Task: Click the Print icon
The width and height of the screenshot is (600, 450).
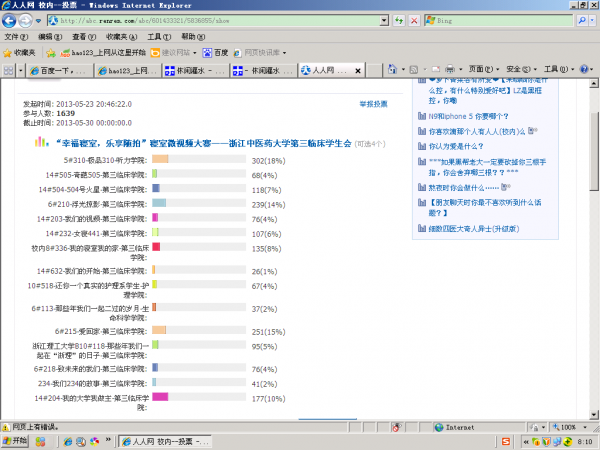Action: pos(450,69)
